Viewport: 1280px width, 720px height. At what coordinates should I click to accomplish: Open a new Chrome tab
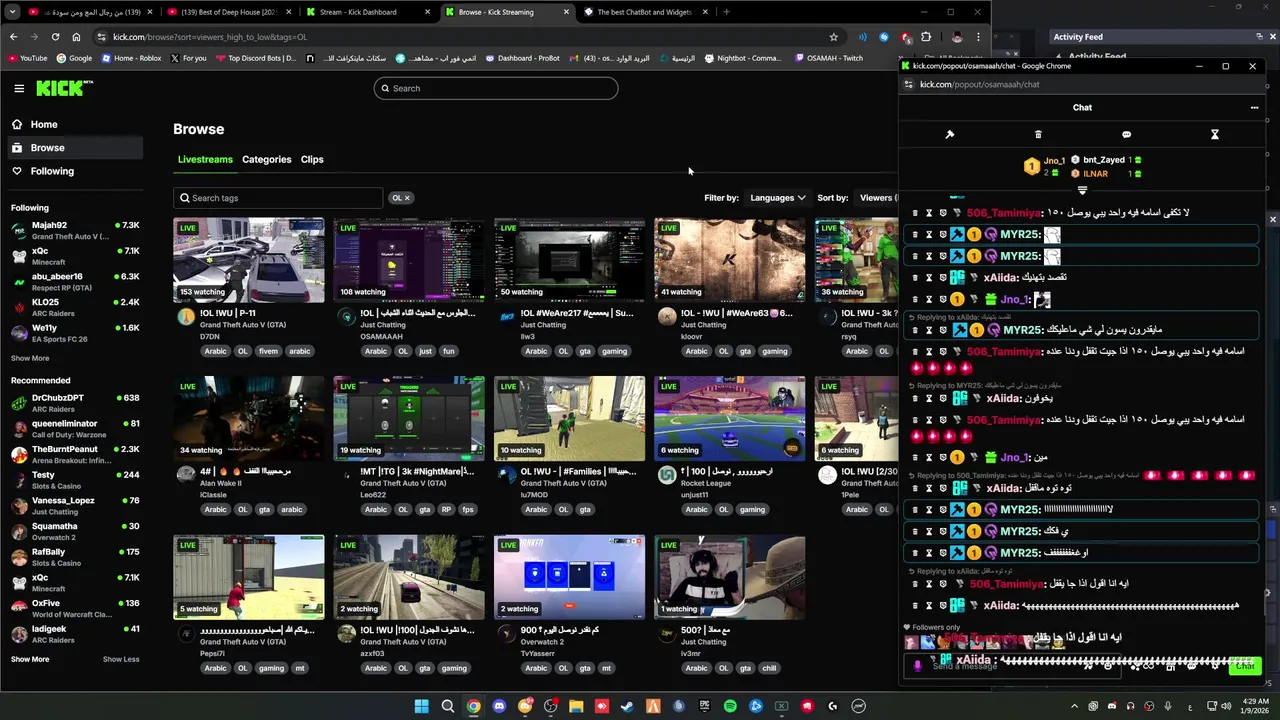726,12
